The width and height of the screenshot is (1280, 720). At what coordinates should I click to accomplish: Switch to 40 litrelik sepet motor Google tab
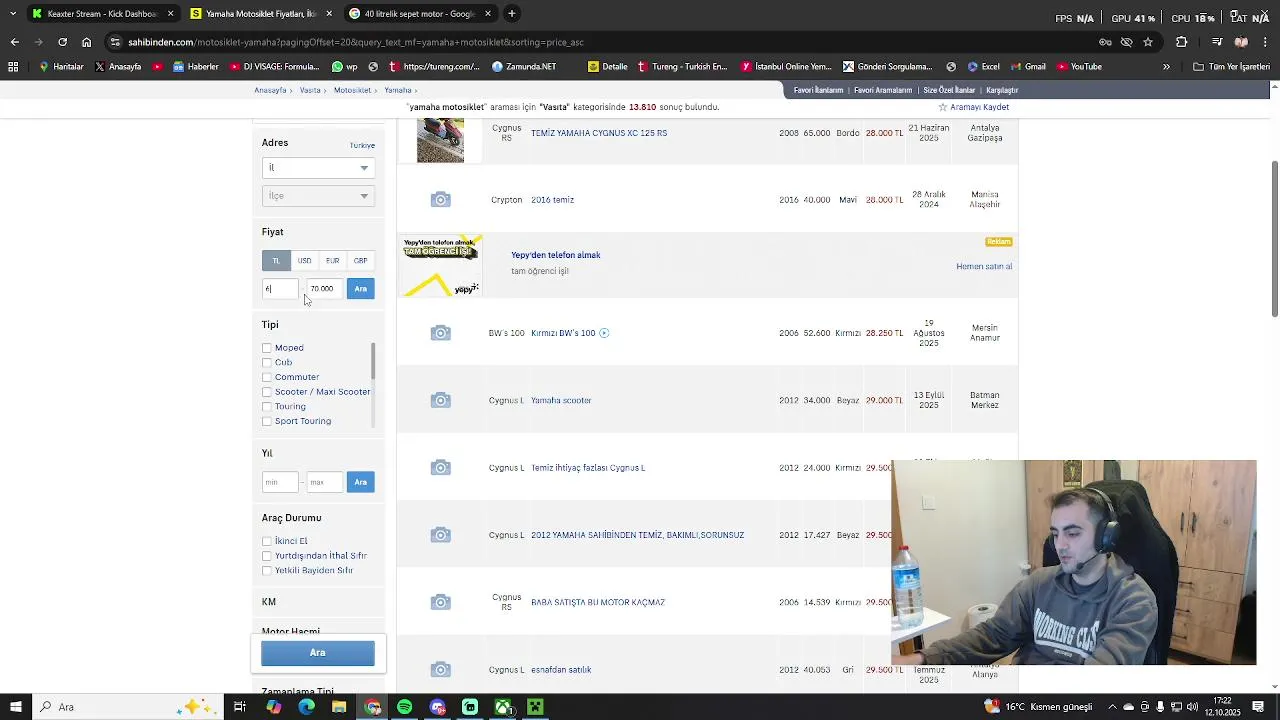pos(420,14)
